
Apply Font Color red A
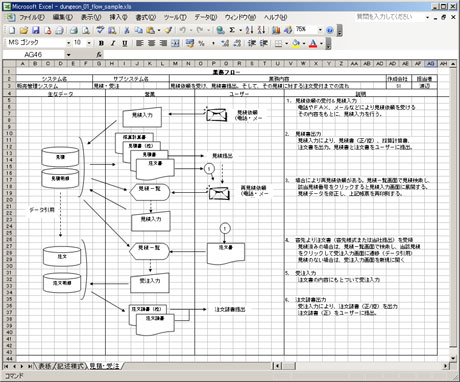pyautogui.click(x=313, y=43)
